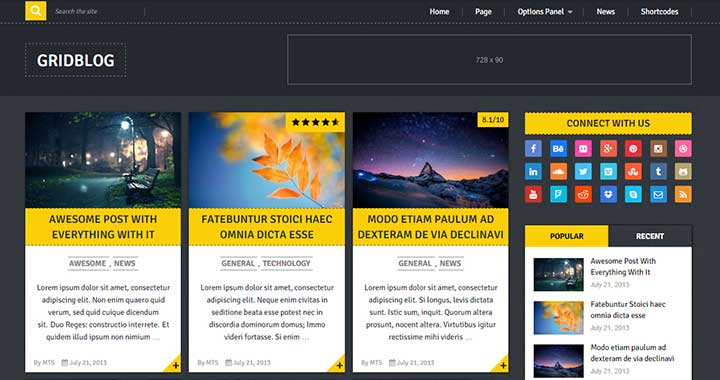Open the LinkedIn social icon

tap(533, 172)
